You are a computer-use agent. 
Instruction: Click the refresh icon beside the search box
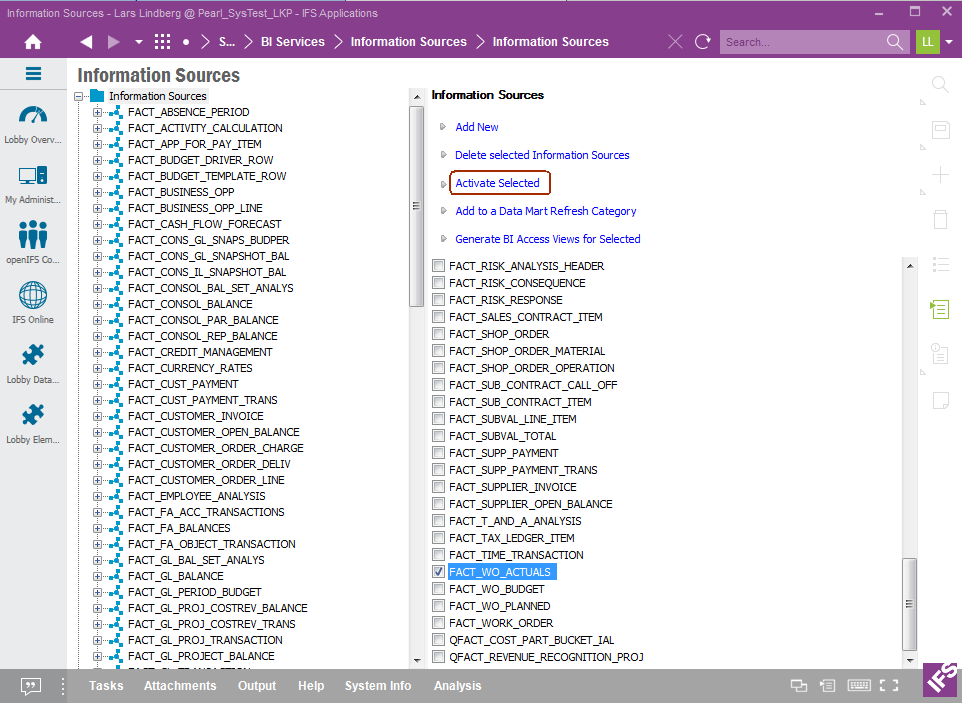703,42
